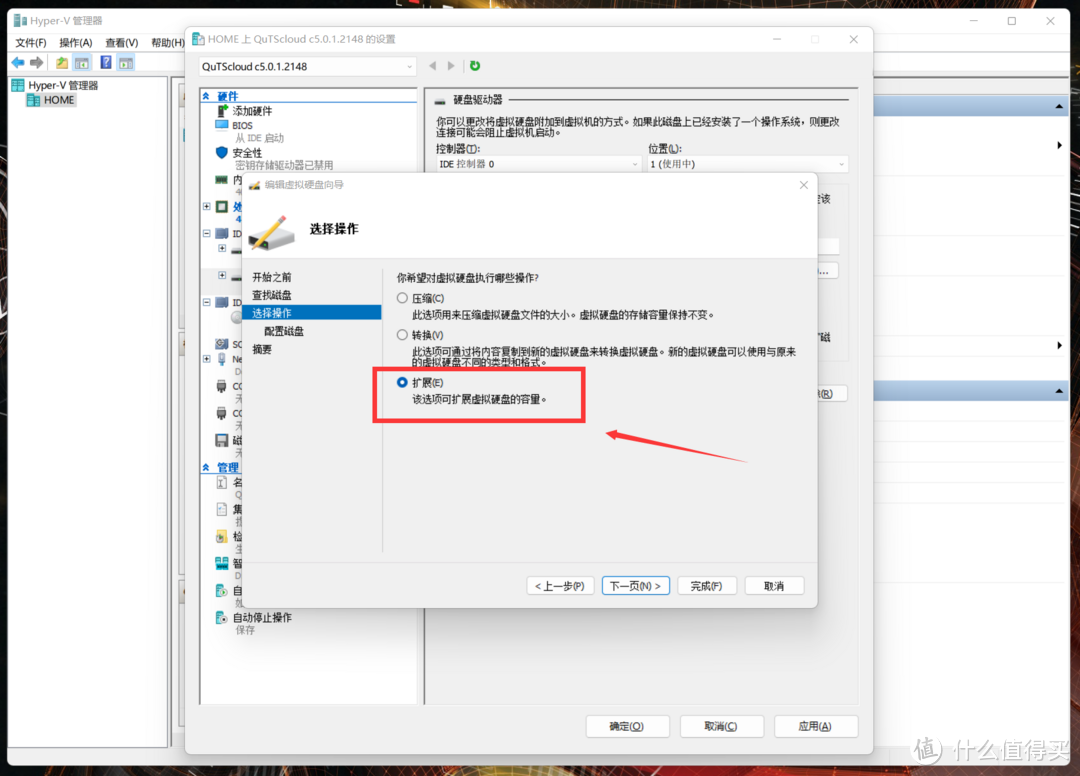Collapse the first IDE controller node

(207, 233)
